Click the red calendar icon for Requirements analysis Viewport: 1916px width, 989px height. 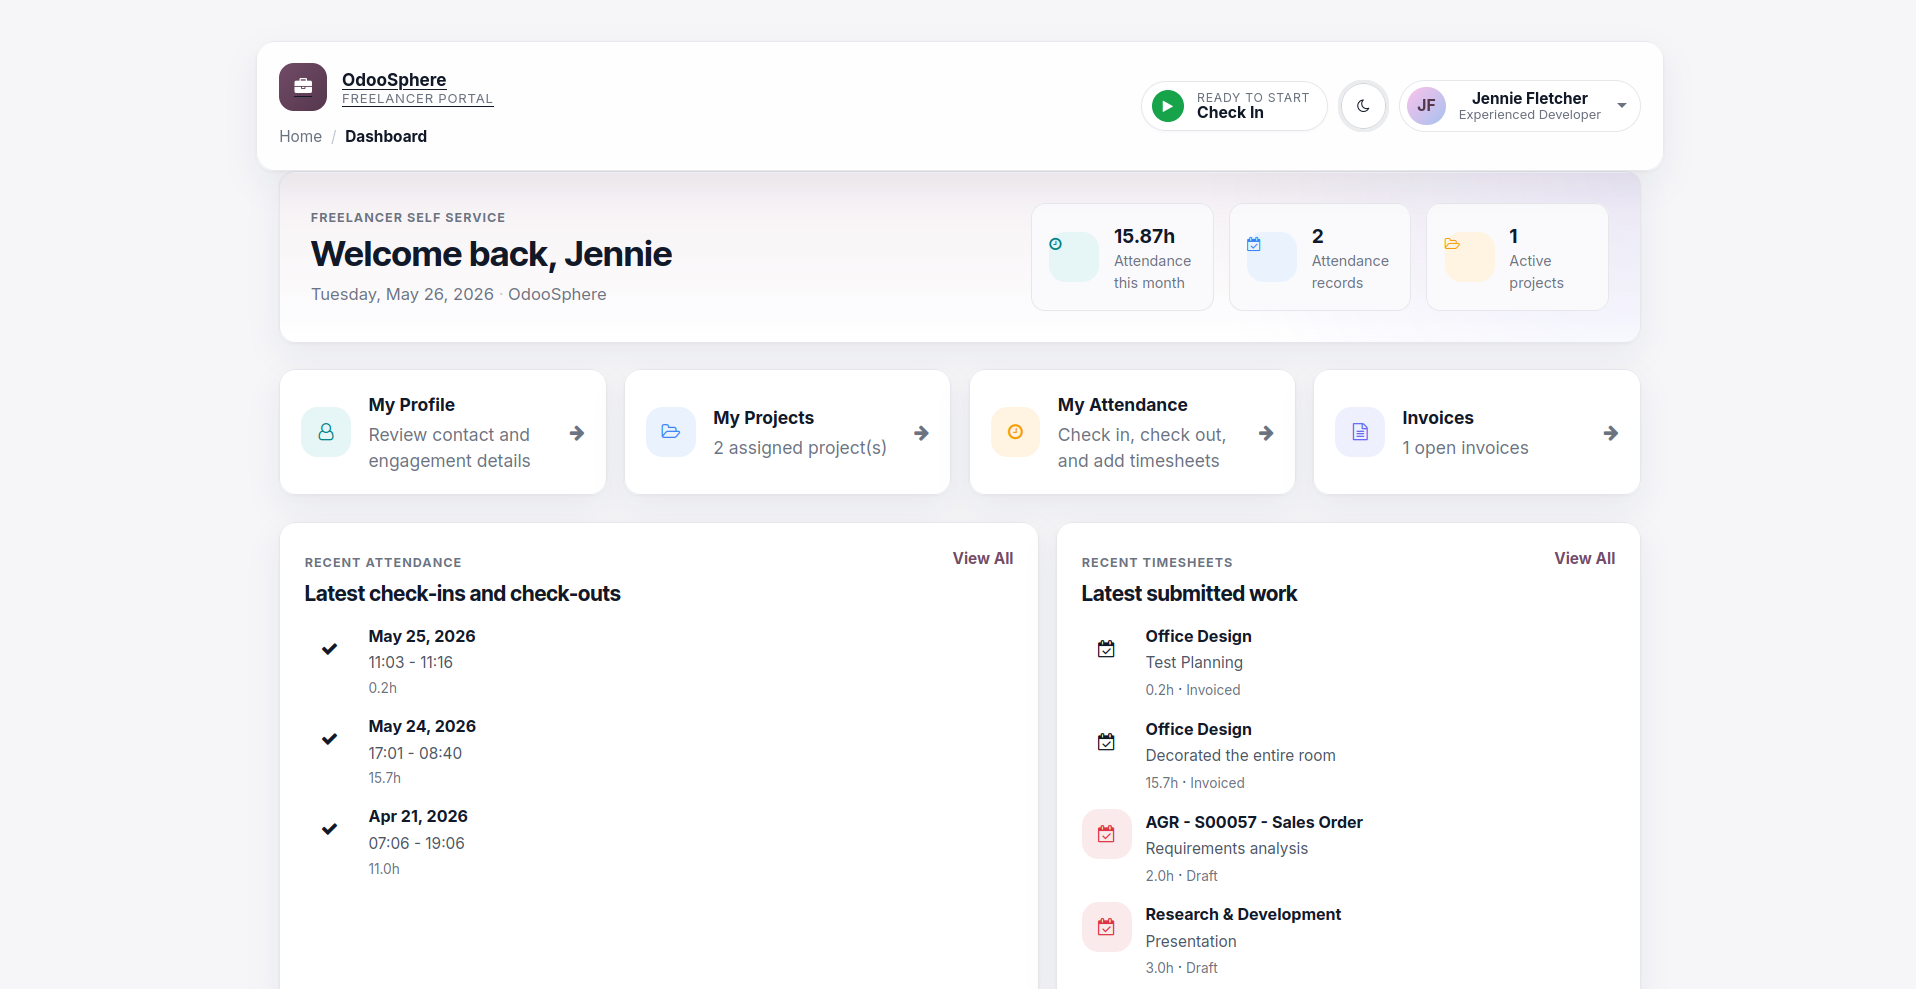1107,834
